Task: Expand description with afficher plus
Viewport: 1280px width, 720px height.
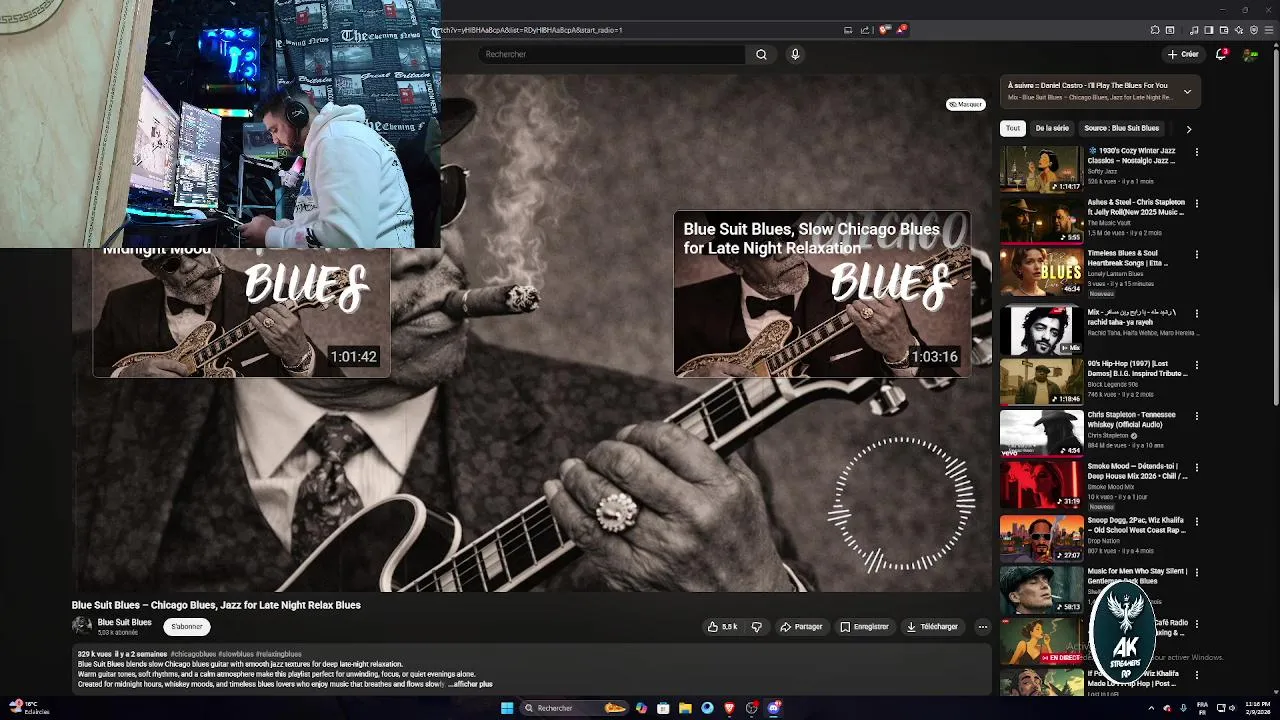Action: pos(471,684)
